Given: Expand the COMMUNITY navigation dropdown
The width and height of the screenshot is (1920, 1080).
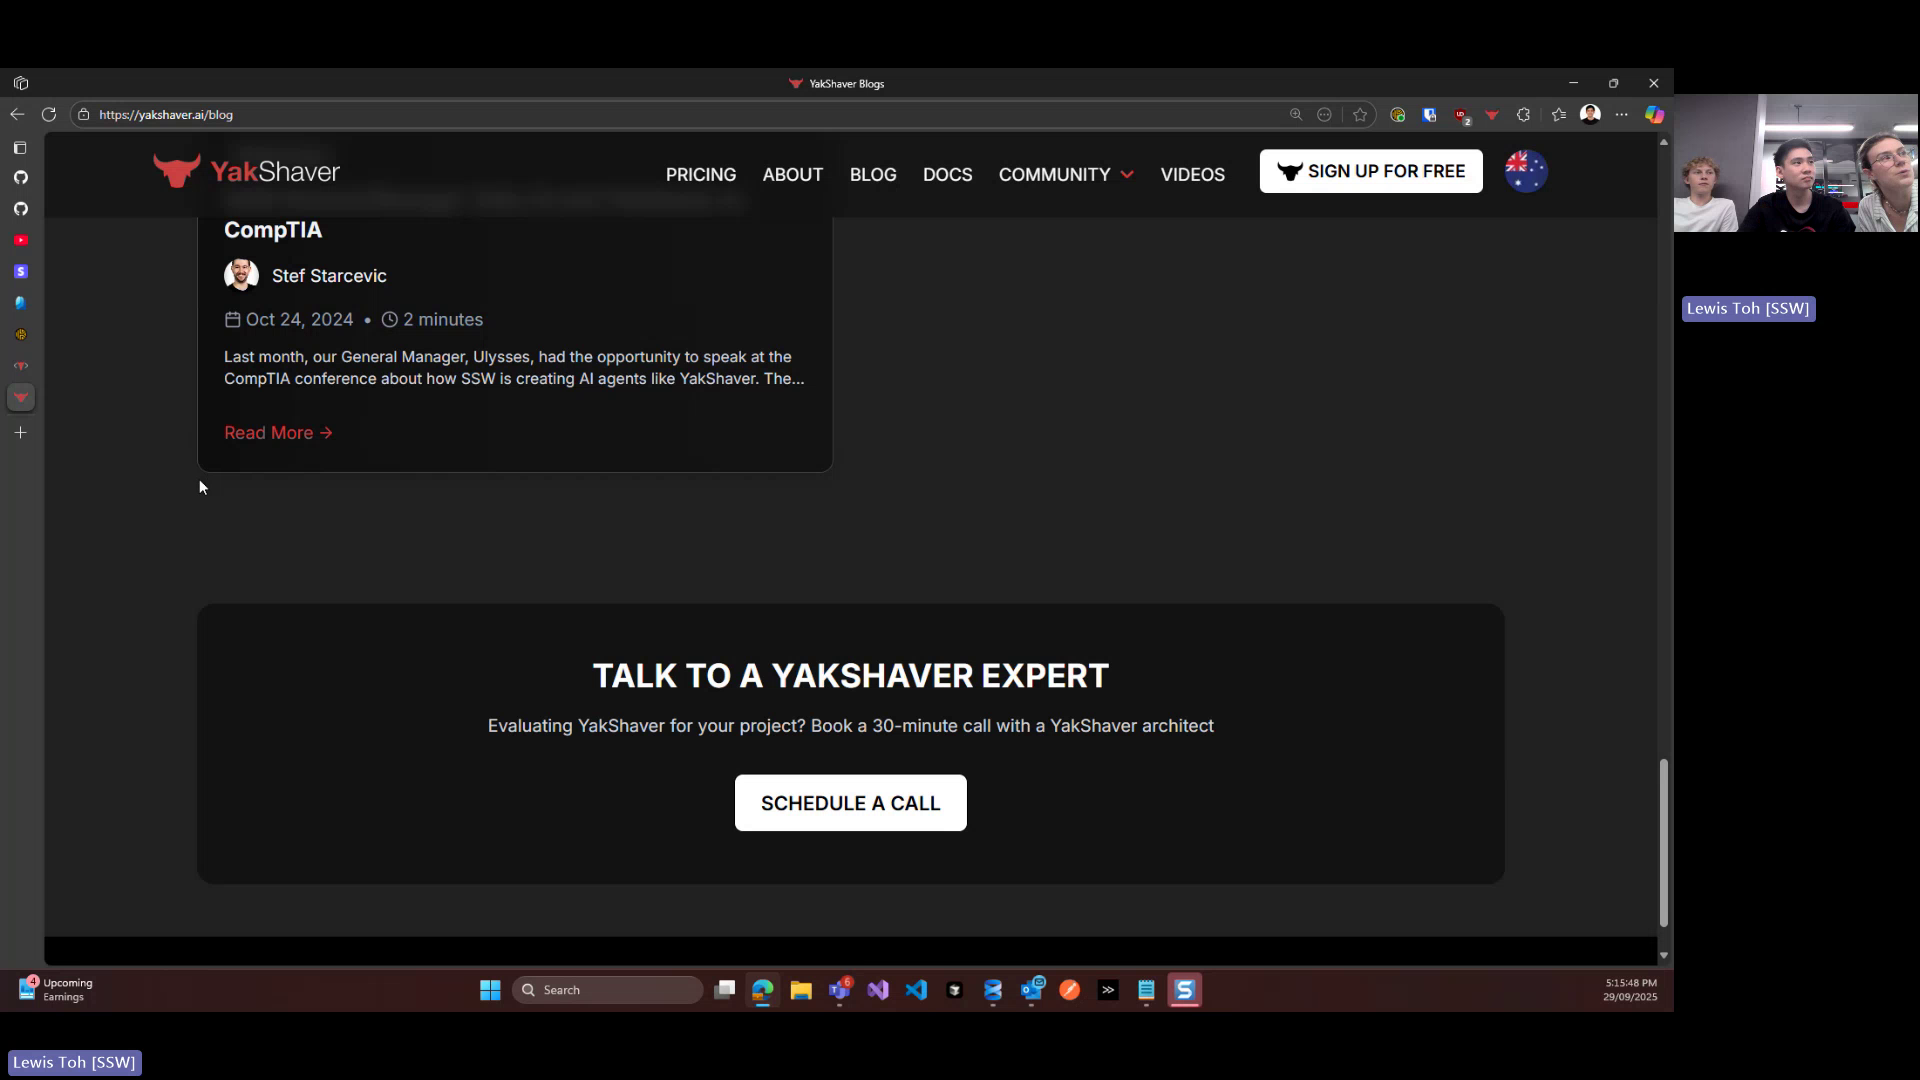Looking at the screenshot, I should [1065, 174].
